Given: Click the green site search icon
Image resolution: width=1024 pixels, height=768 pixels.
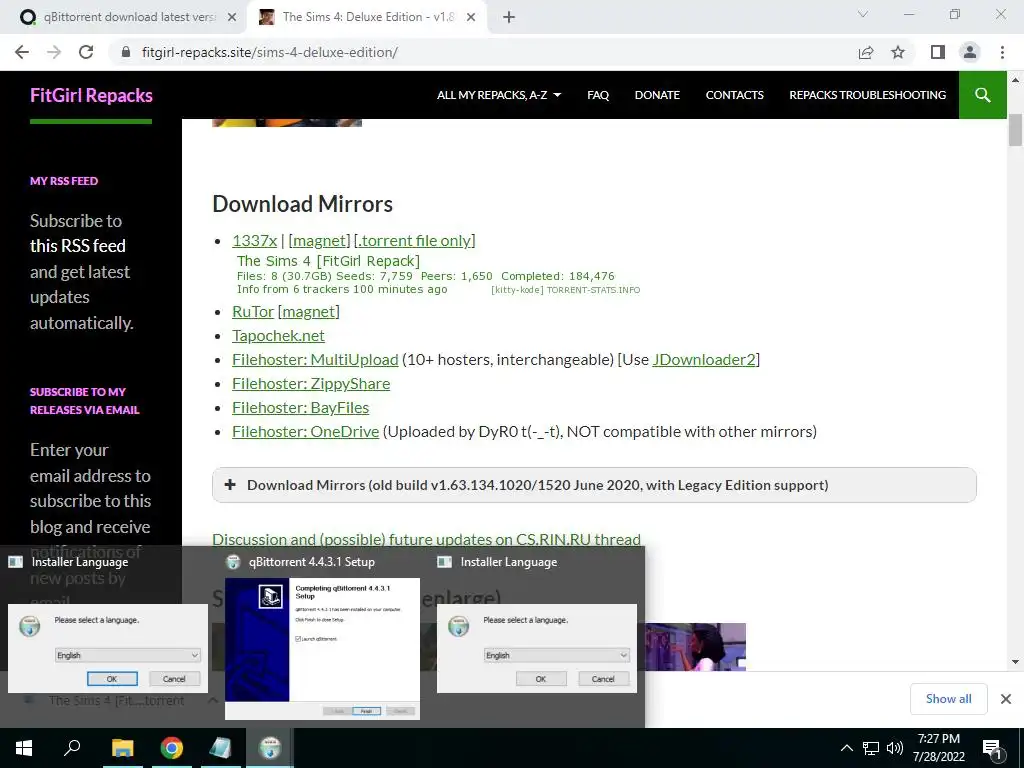Looking at the screenshot, I should coord(982,95).
